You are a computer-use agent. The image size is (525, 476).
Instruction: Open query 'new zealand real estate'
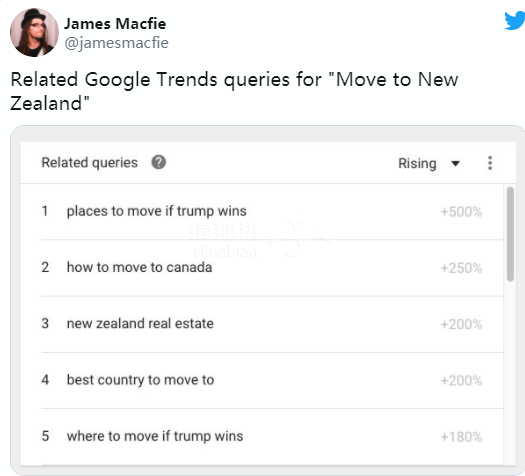coord(140,324)
